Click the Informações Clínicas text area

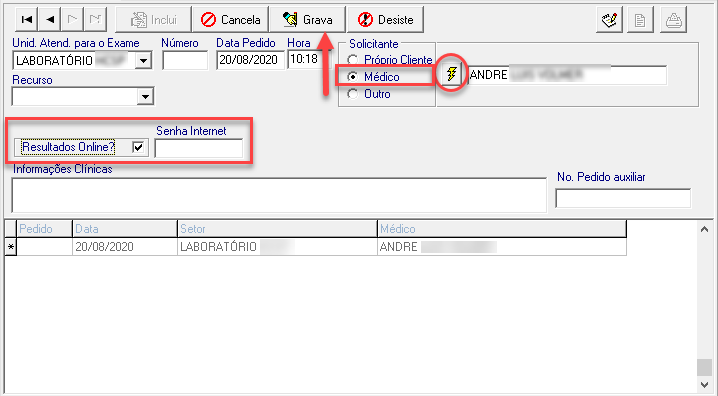click(279, 195)
